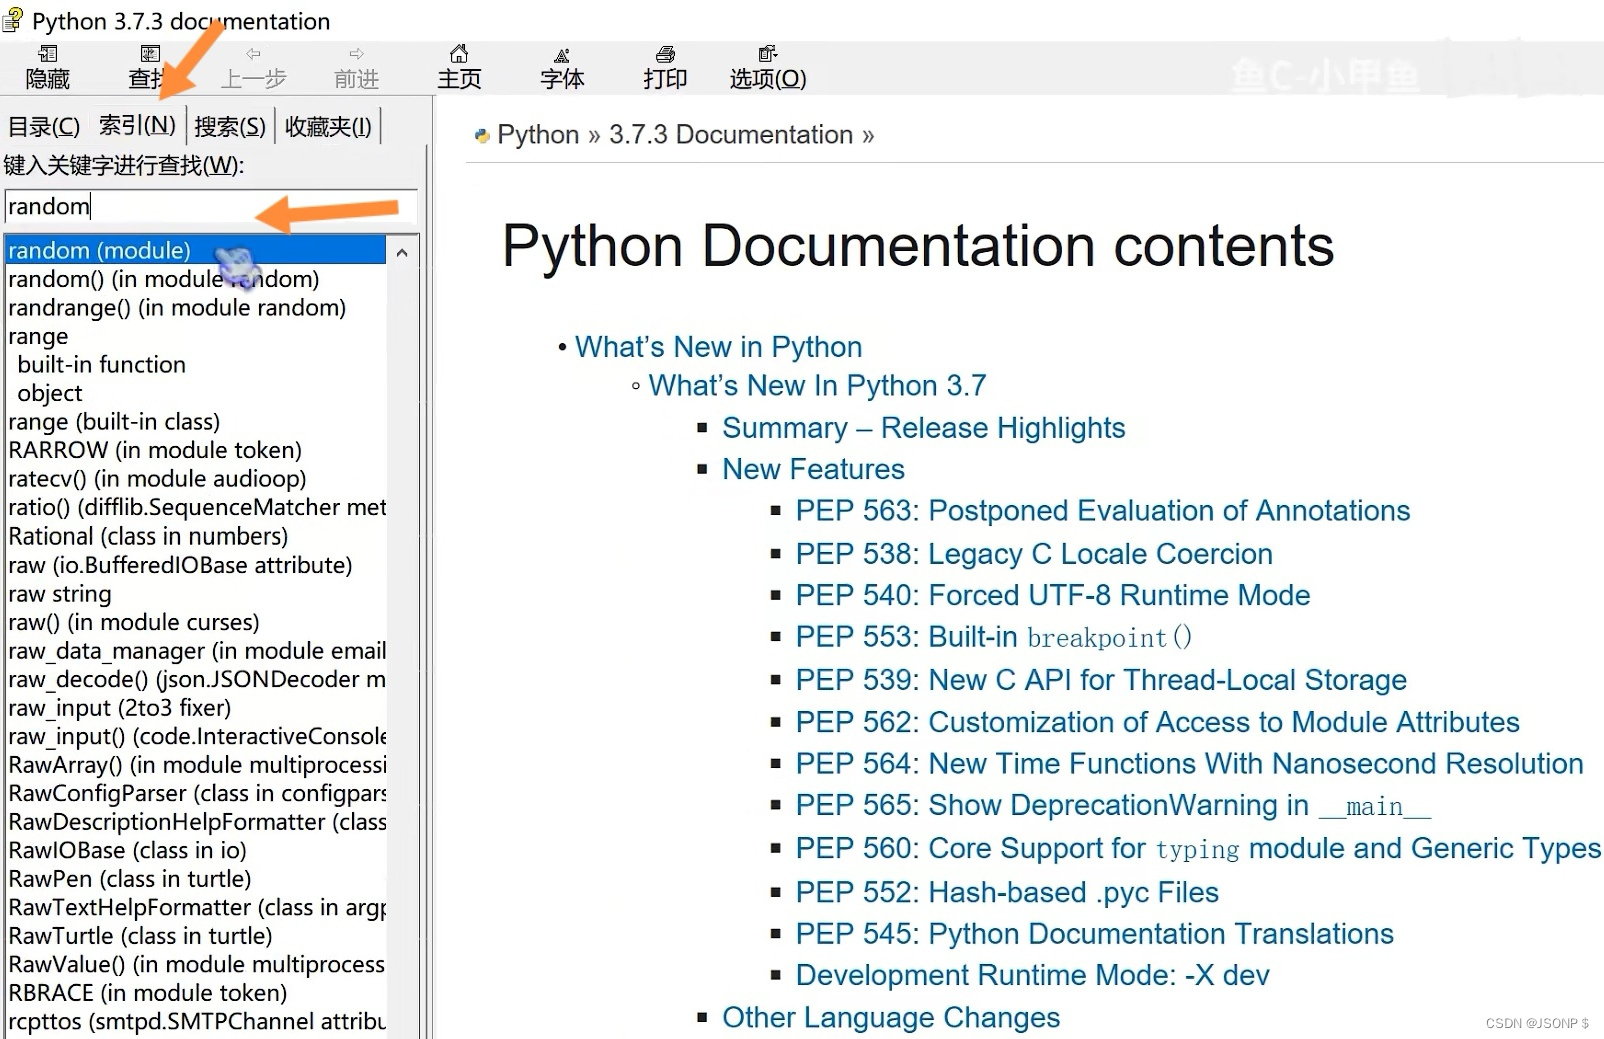The width and height of the screenshot is (1604, 1039).
Task: Select the raw string index entry
Action: (x=60, y=594)
